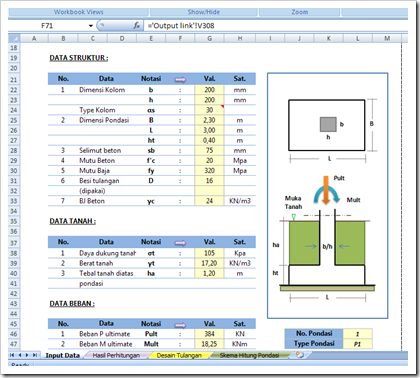Click the arrow icon in DATA TANAH header
The width and height of the screenshot is (420, 378).
click(x=180, y=243)
